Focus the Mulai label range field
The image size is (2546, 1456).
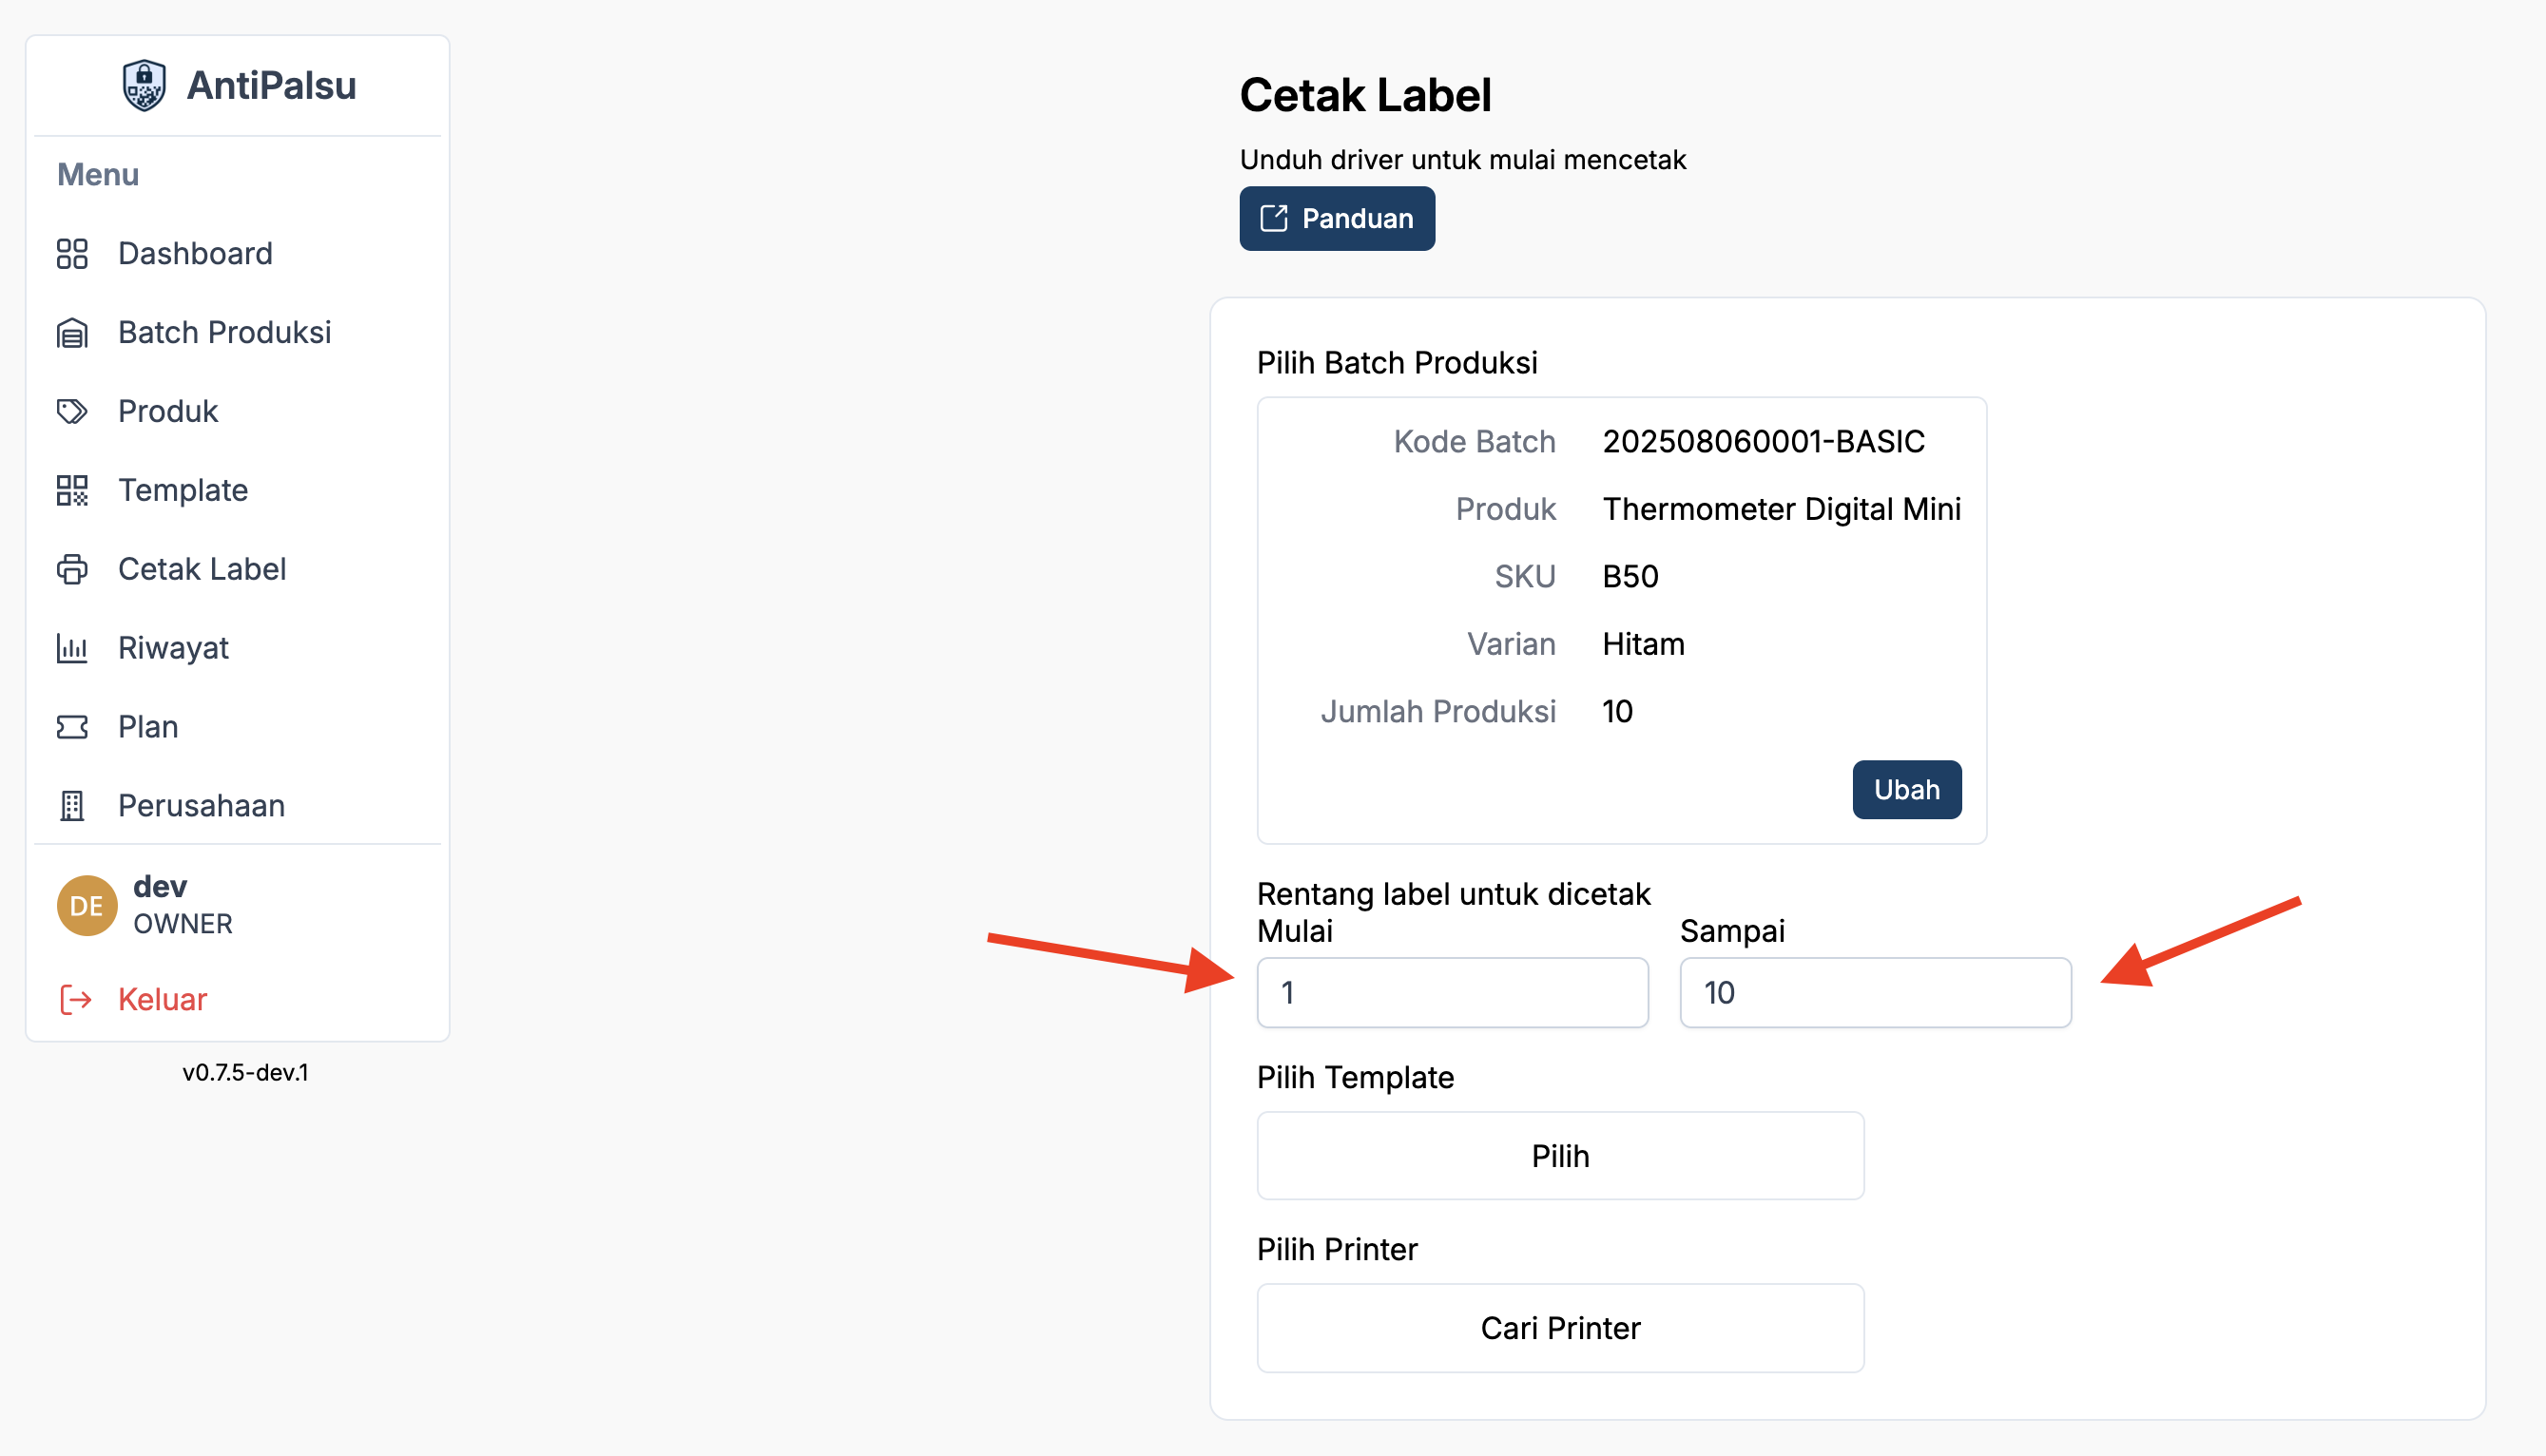(1451, 993)
